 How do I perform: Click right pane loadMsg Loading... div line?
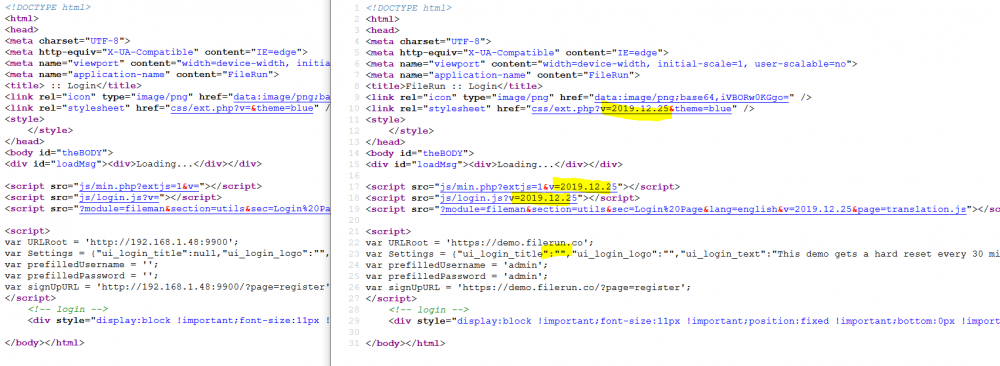(x=494, y=164)
